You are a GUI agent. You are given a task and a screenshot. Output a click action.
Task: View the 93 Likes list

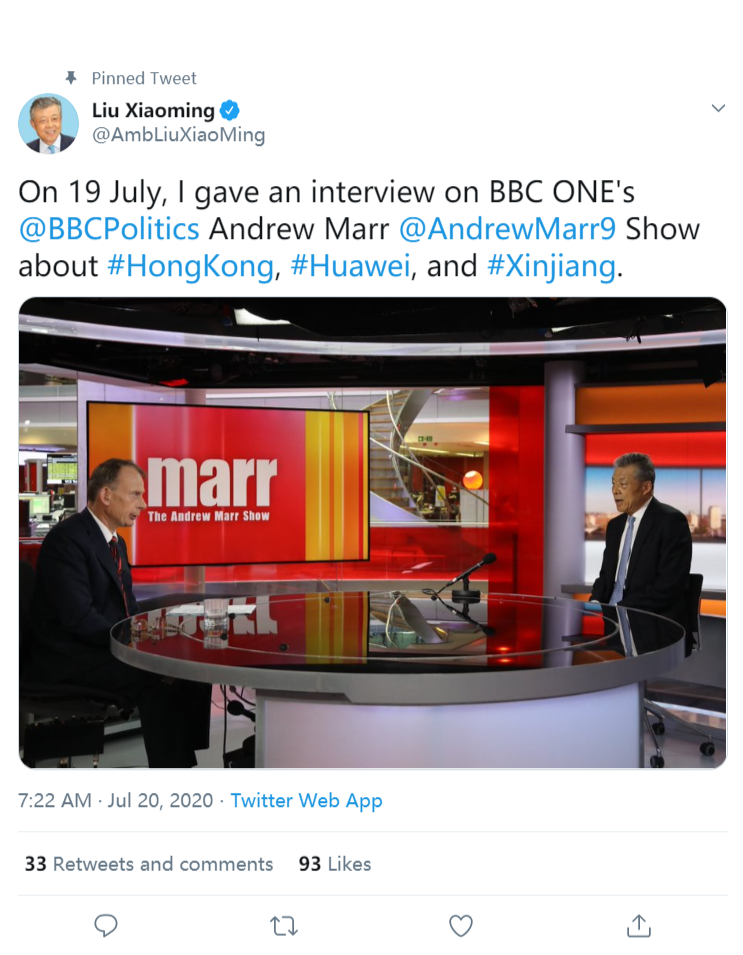point(334,864)
